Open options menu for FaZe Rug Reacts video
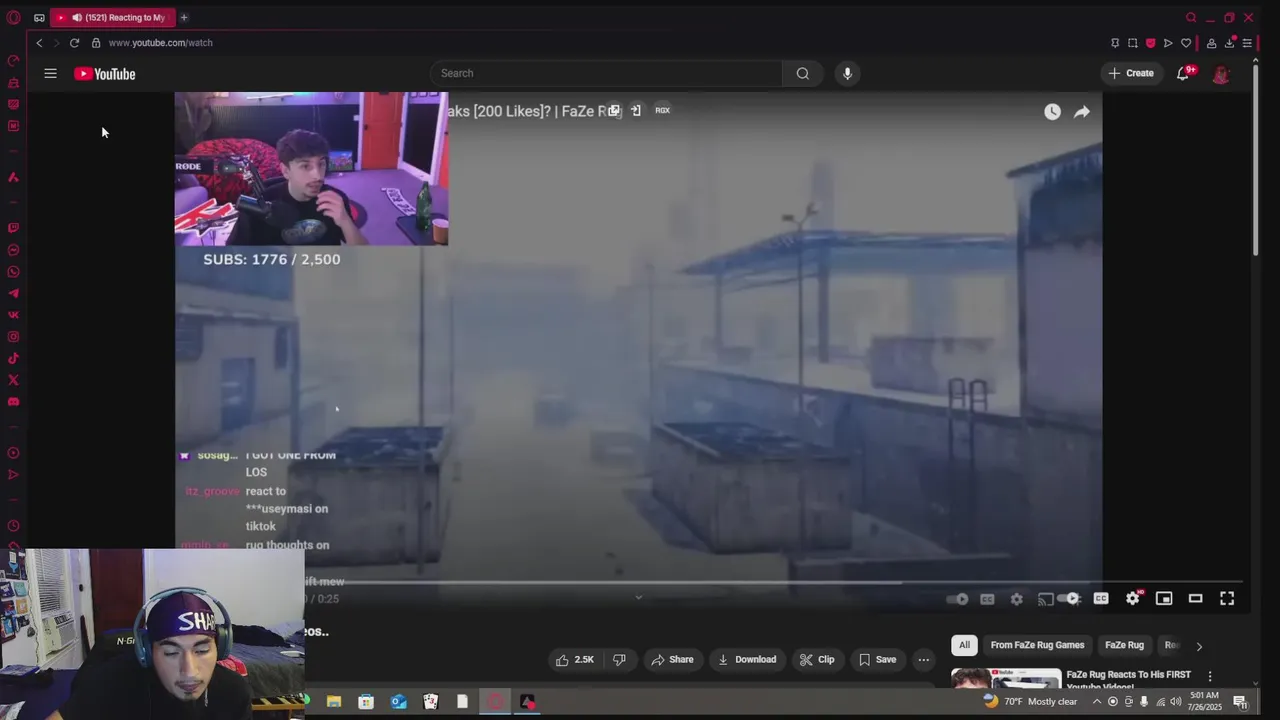The height and width of the screenshot is (720, 1280). point(1210,677)
